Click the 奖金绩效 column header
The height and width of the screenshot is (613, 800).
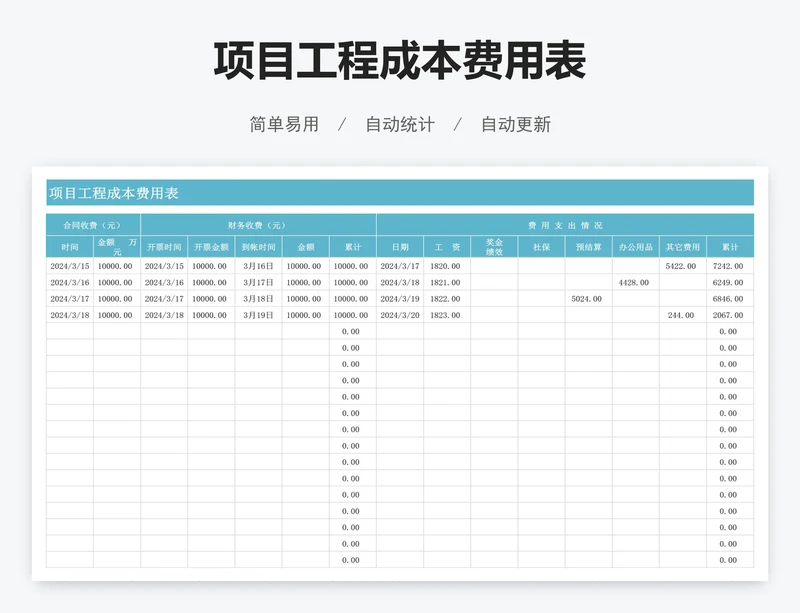[x=494, y=247]
